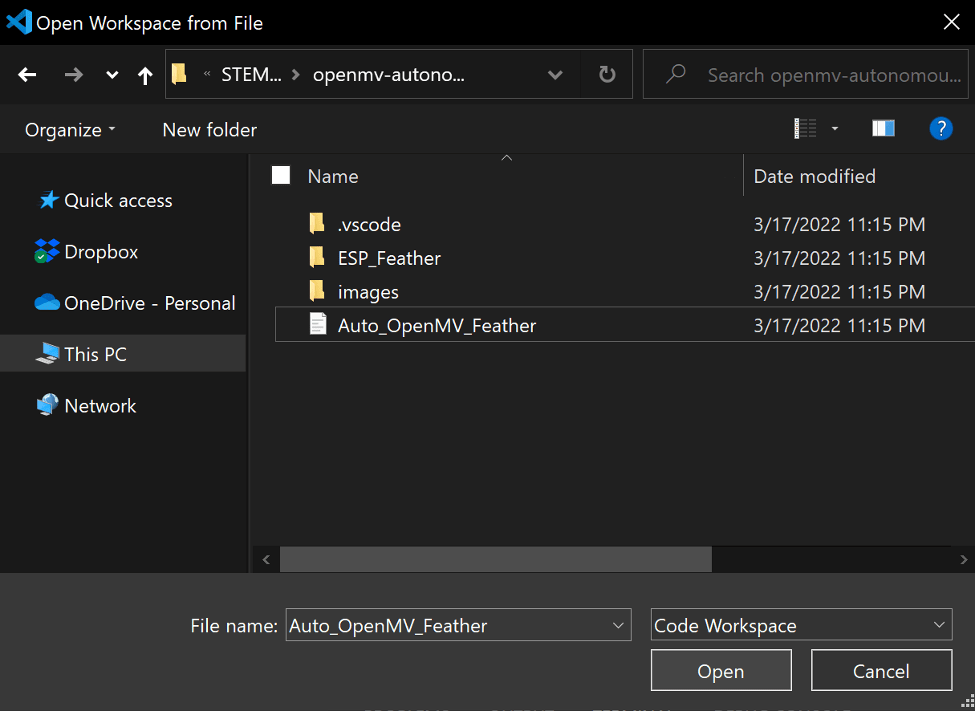Toggle the preview pane icon
This screenshot has width=977, height=712.
click(883, 129)
